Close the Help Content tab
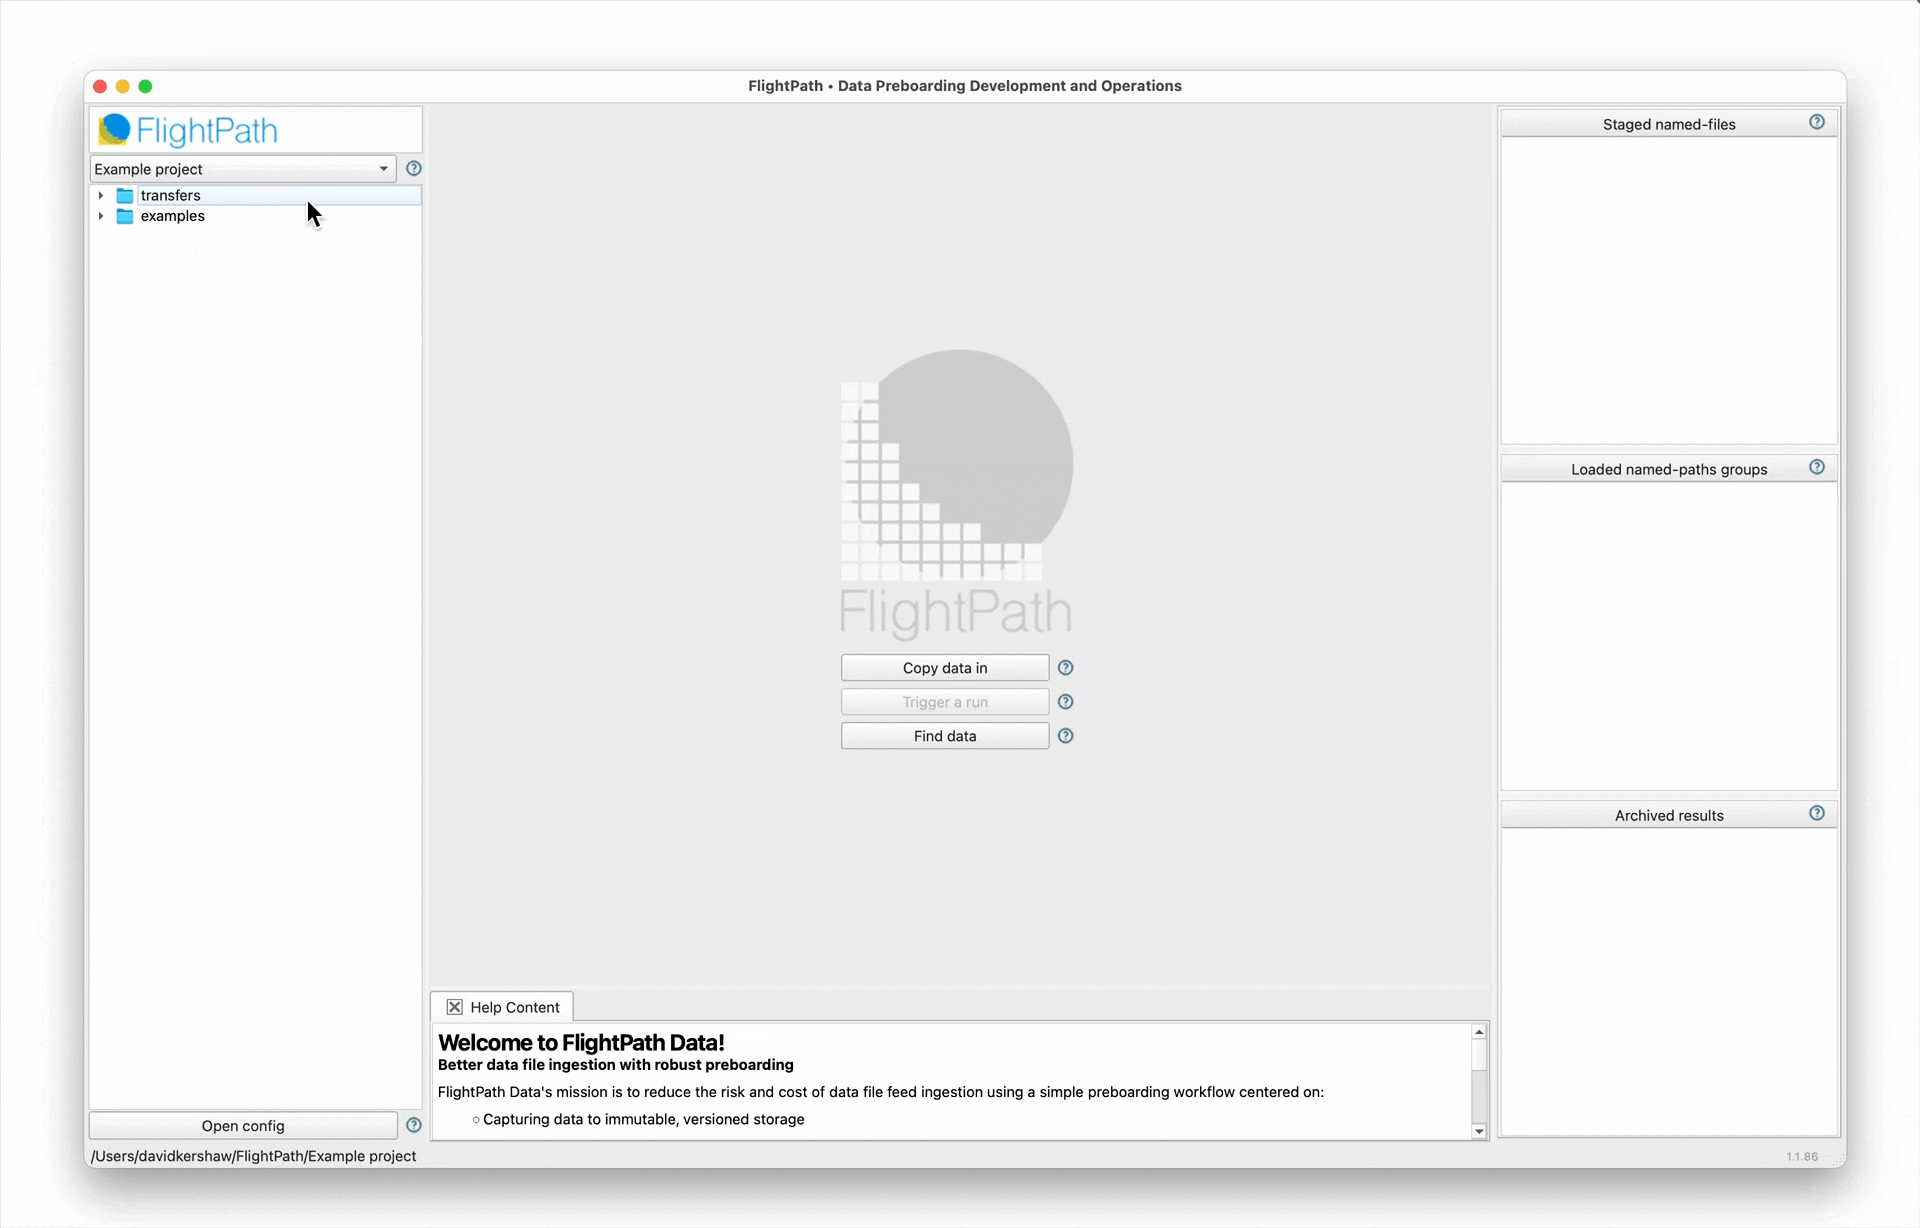Image resolution: width=1920 pixels, height=1228 pixels. pos(454,1007)
